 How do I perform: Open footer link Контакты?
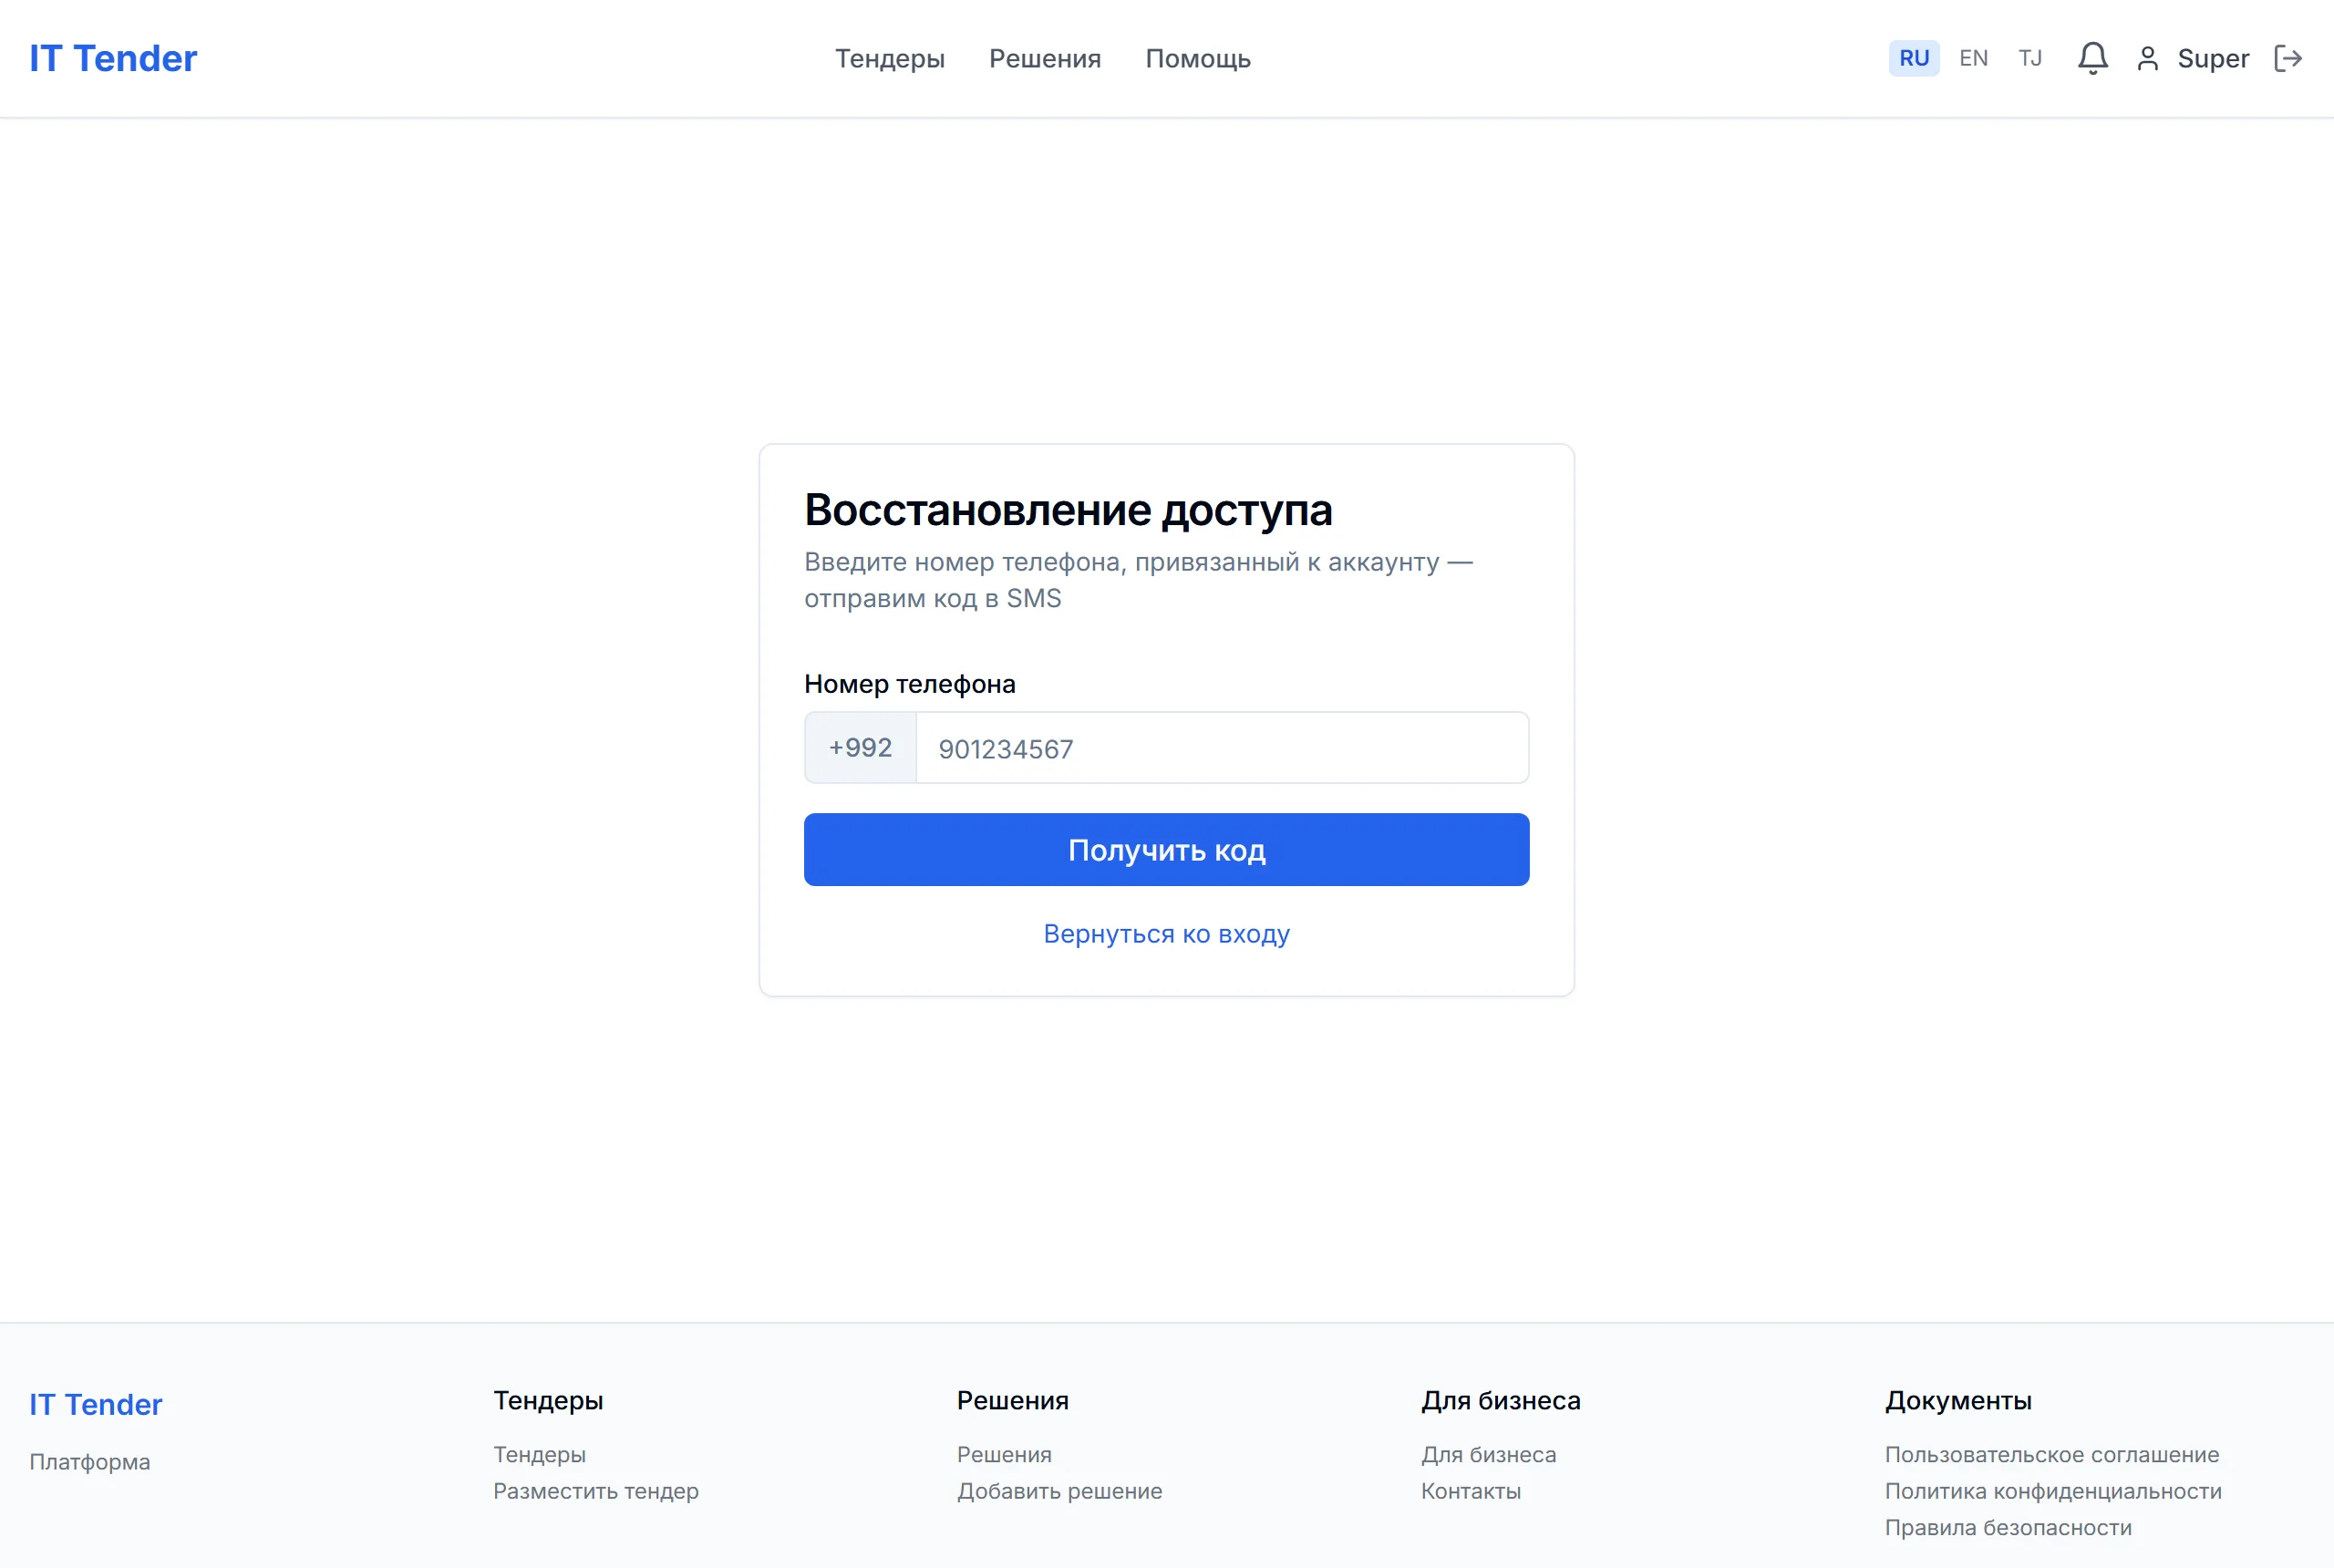pos(1470,1491)
